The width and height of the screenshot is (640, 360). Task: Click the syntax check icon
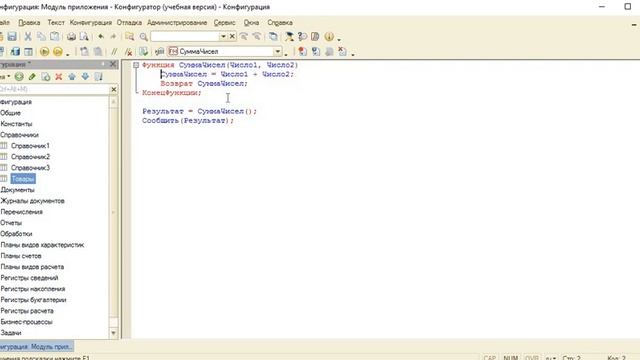[x=143, y=52]
